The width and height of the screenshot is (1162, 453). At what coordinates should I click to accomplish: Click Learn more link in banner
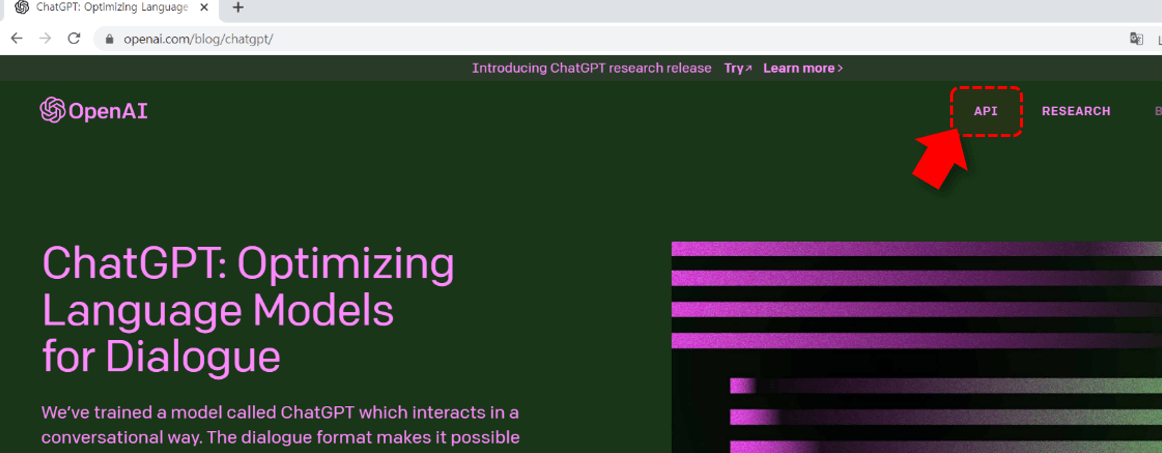pyautogui.click(x=803, y=68)
